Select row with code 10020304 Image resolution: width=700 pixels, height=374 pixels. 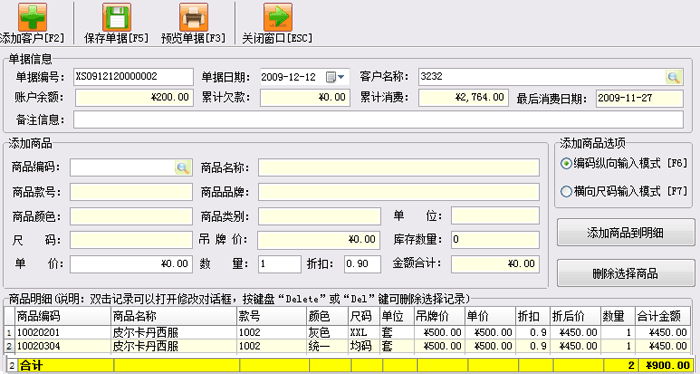pos(347,346)
